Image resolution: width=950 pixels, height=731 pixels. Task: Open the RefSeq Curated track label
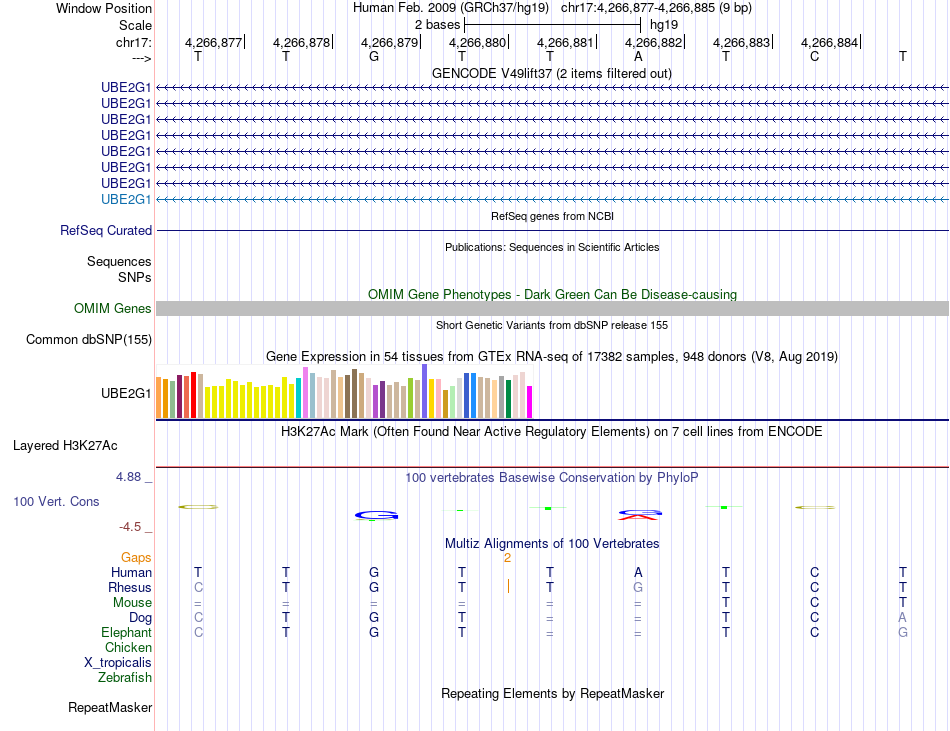pos(106,231)
